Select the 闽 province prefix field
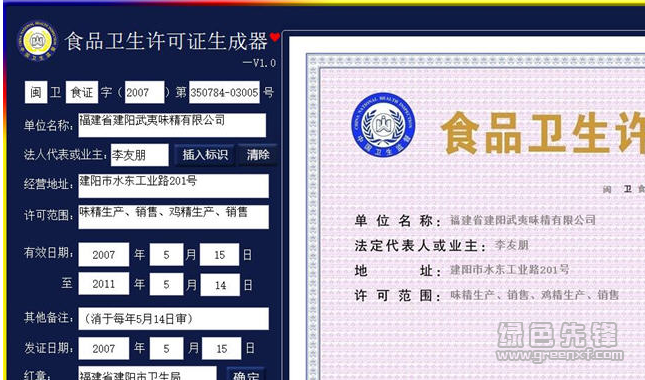This screenshot has height=380, width=645. click(36, 92)
